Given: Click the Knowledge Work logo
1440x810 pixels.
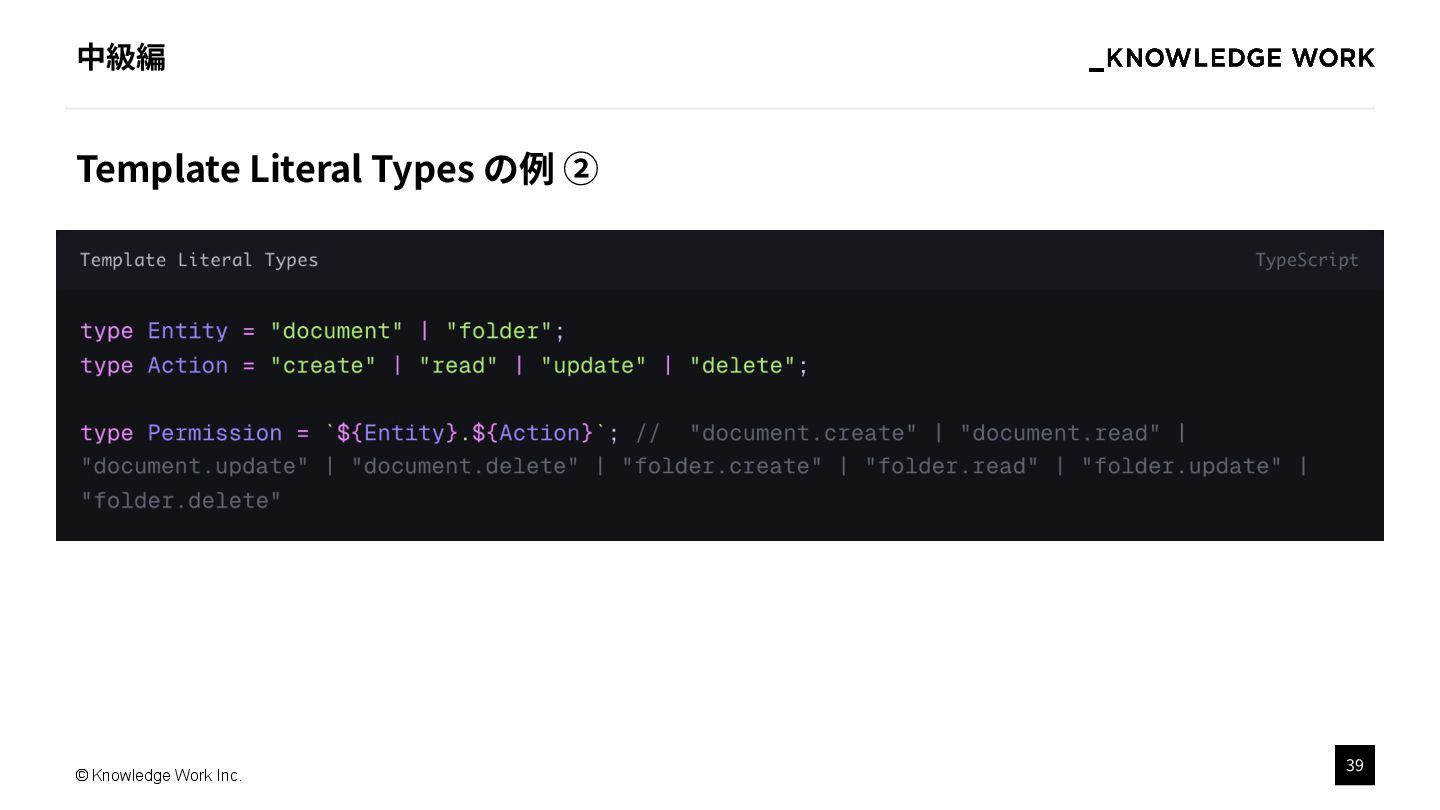Looking at the screenshot, I should click(1231, 58).
